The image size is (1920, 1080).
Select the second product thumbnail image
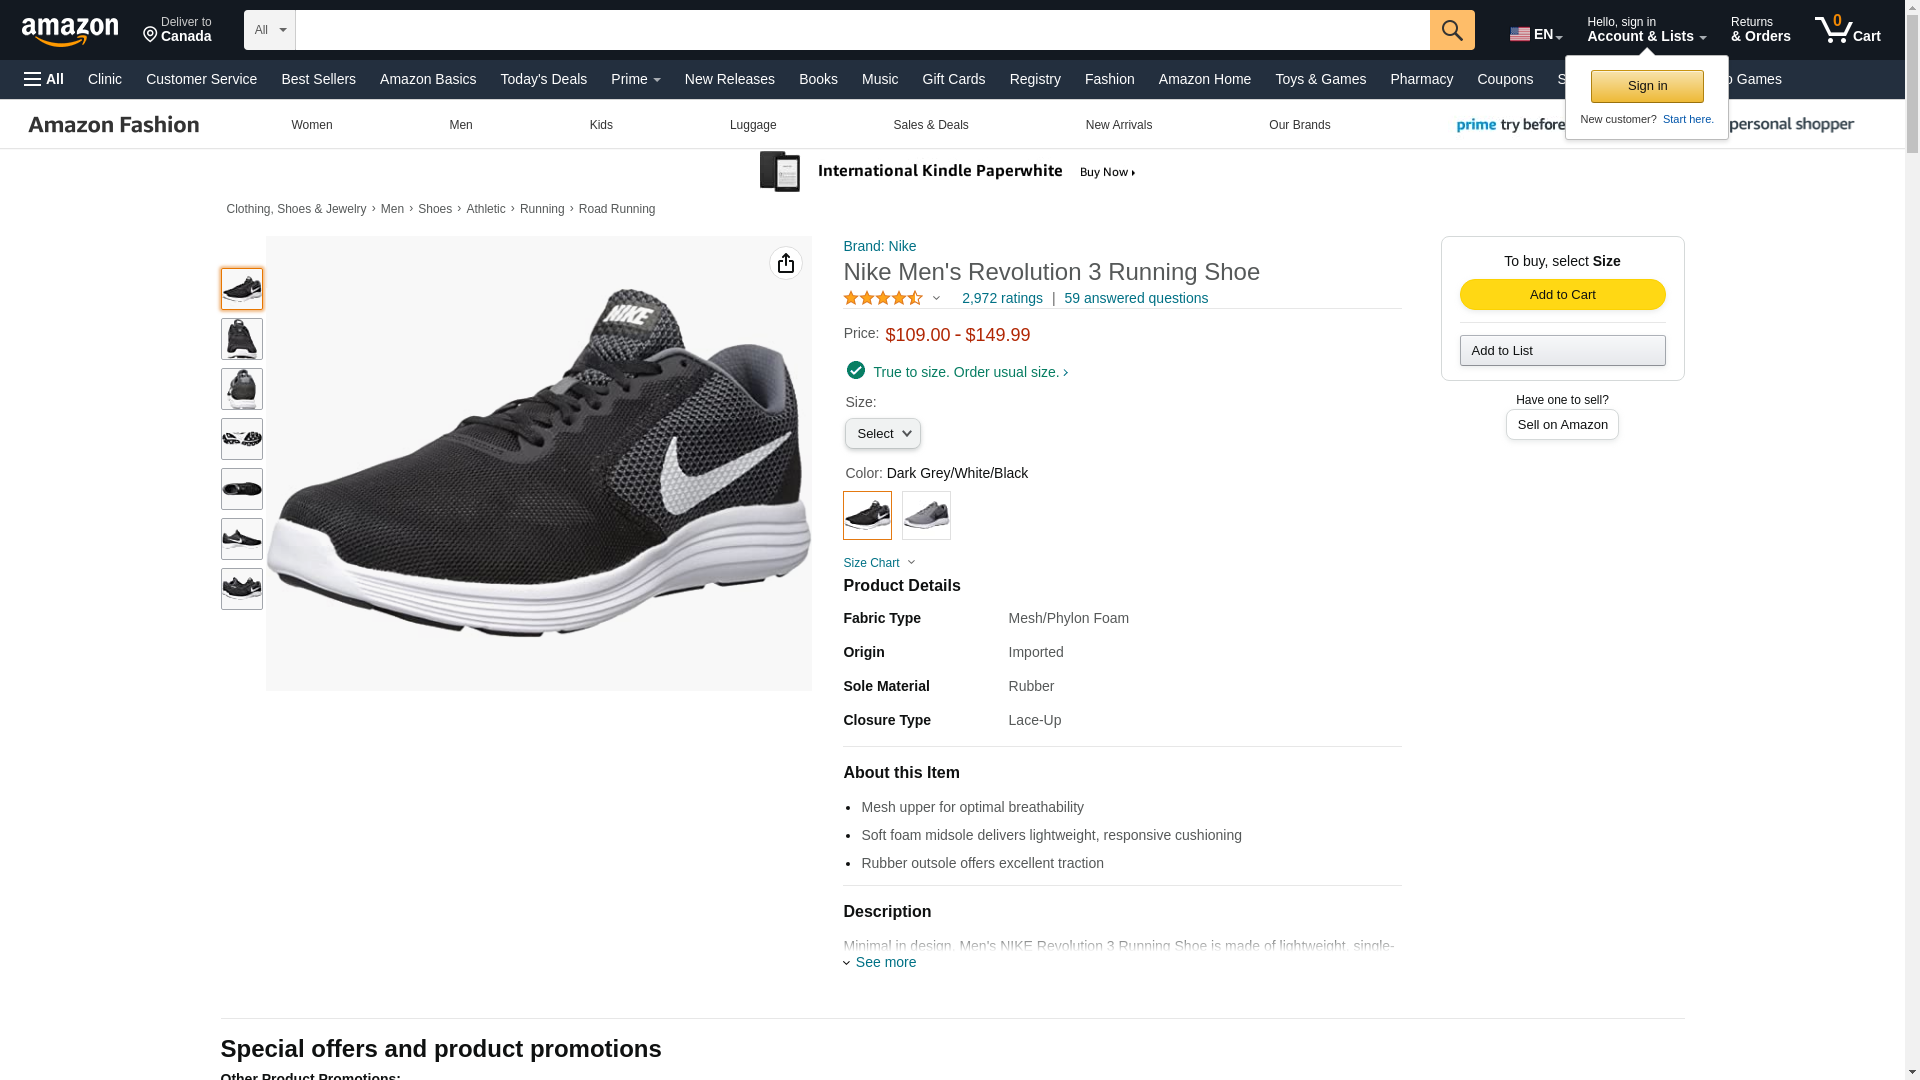pos(242,339)
